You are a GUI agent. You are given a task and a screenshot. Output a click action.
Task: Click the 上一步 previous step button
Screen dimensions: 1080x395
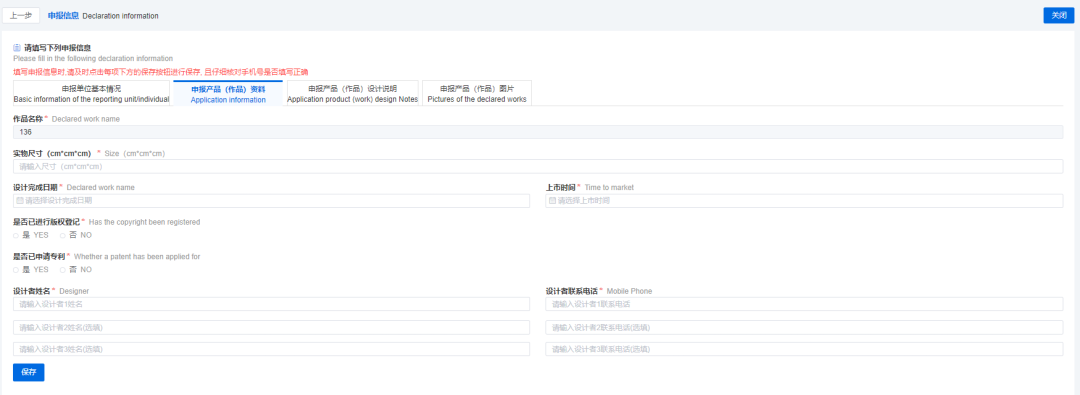coord(21,15)
